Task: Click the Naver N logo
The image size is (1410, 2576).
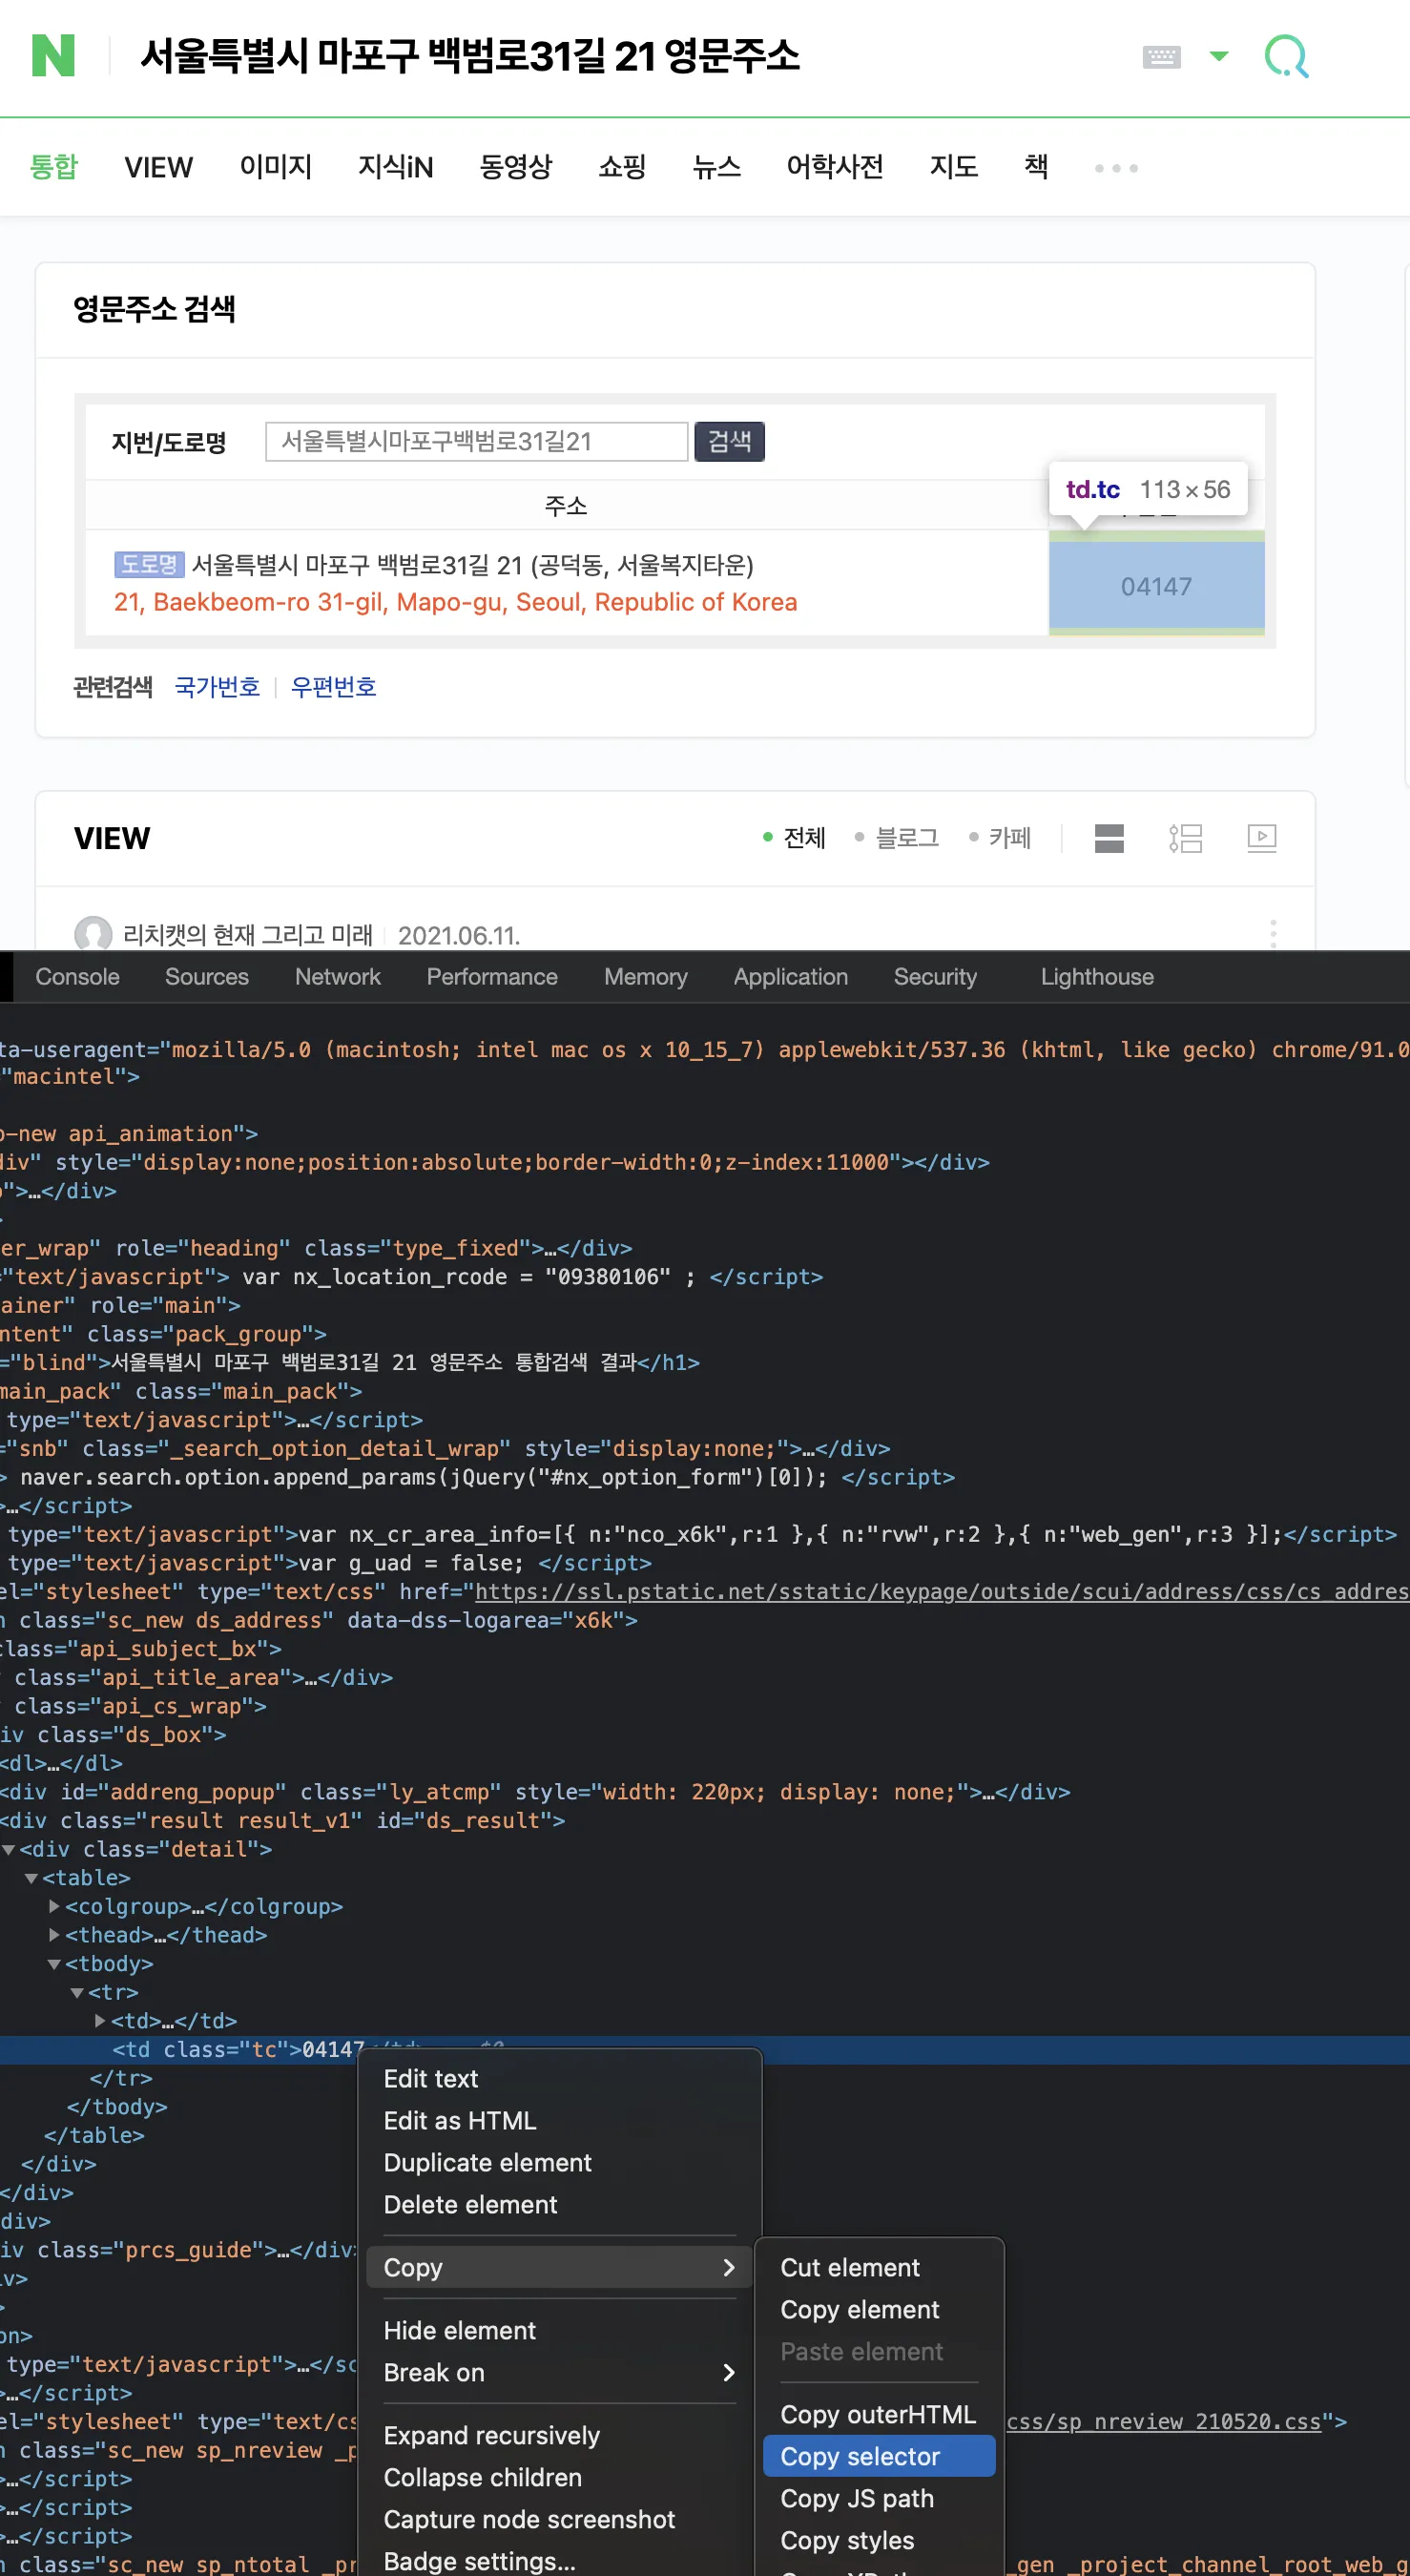Action: coord(53,56)
